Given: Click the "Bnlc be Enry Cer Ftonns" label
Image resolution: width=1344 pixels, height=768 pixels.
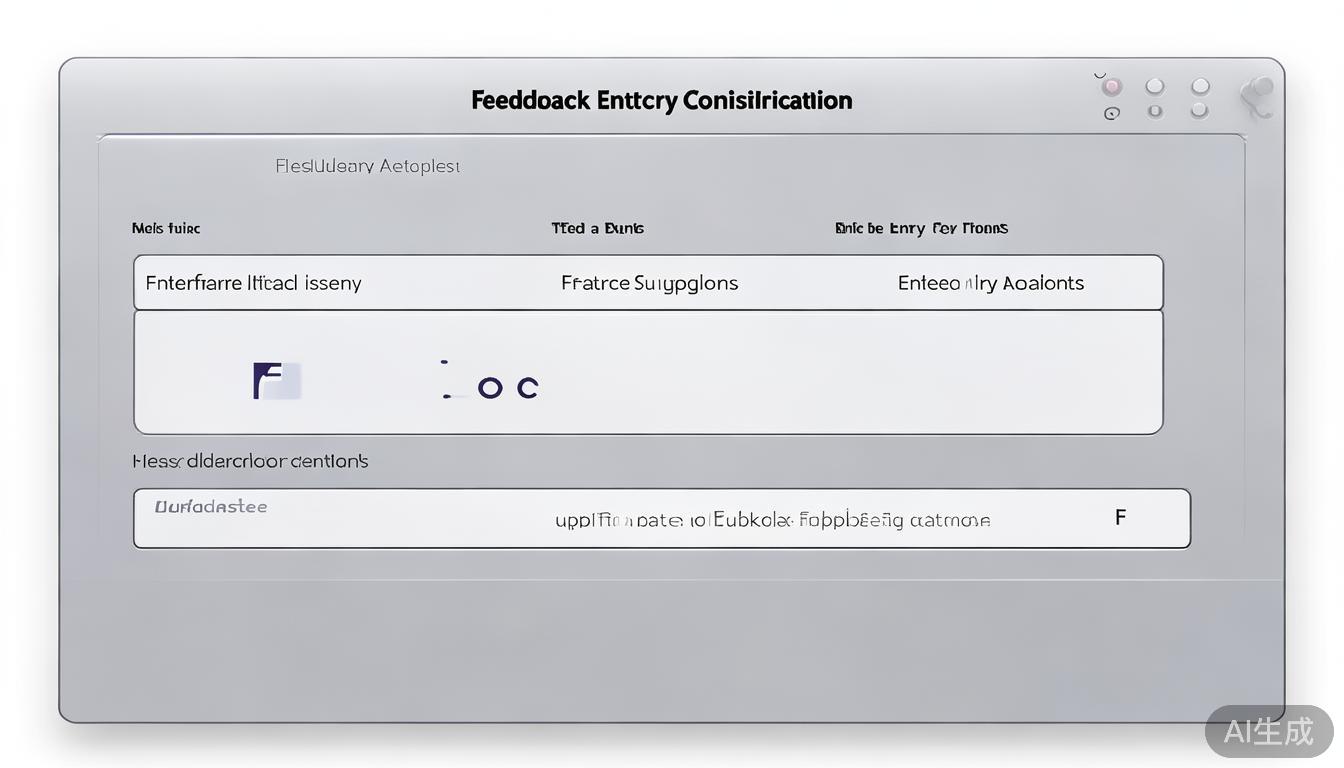Looking at the screenshot, I should 921,228.
